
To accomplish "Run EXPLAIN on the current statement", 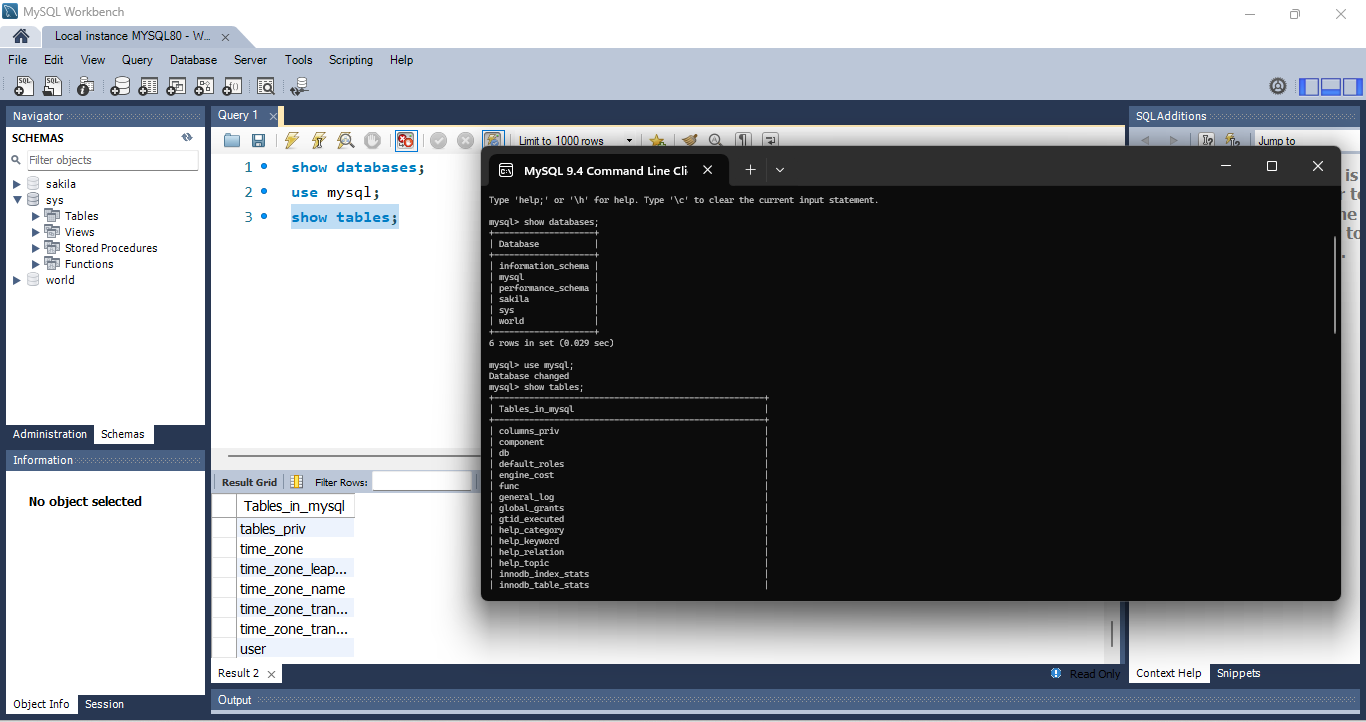I will click(345, 141).
